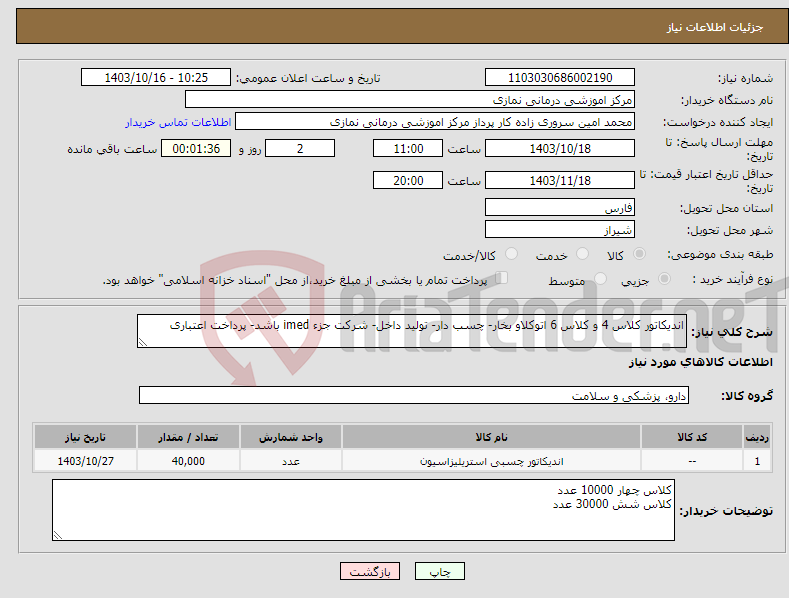Click the reply deadline time 11:00

pyautogui.click(x=408, y=148)
